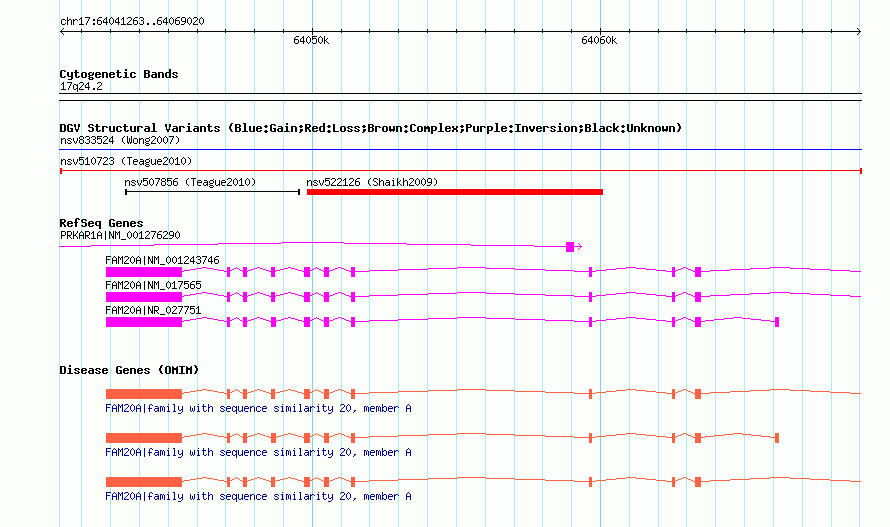890x527 pixels.
Task: Click the first OMIM FAM20A description link
Action: [258, 408]
